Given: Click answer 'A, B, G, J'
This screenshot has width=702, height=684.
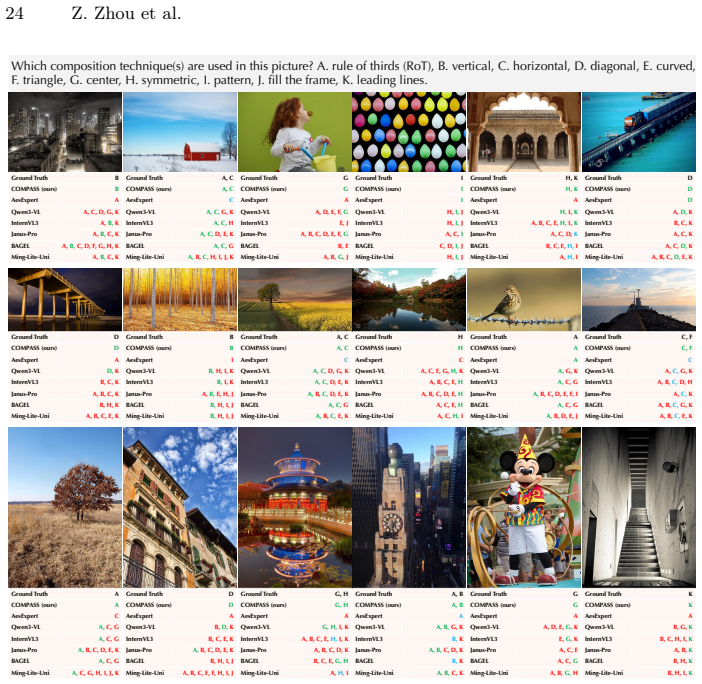Looking at the screenshot, I should 336,257.
